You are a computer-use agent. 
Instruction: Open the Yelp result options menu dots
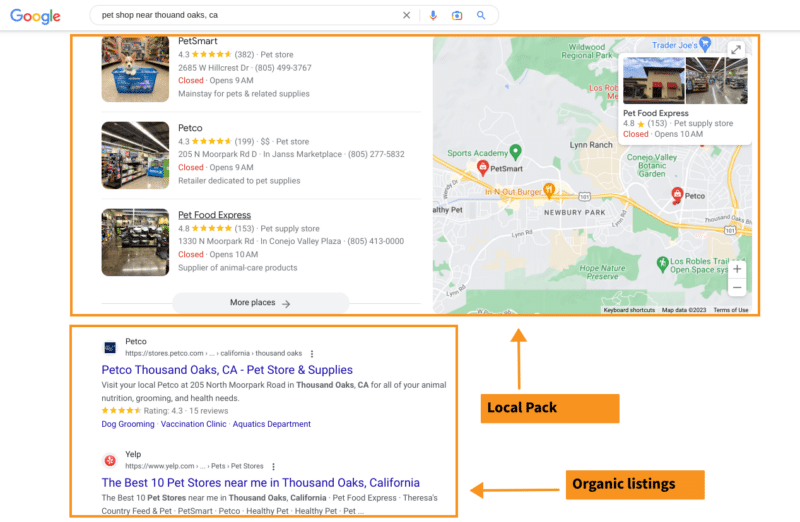(273, 466)
